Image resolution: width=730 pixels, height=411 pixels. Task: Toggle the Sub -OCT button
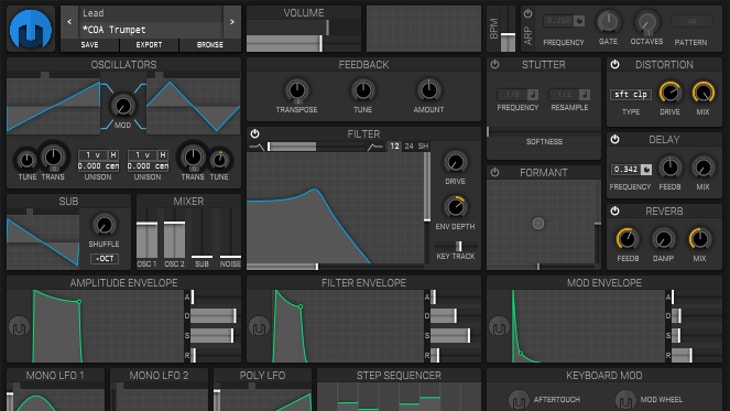(x=104, y=259)
